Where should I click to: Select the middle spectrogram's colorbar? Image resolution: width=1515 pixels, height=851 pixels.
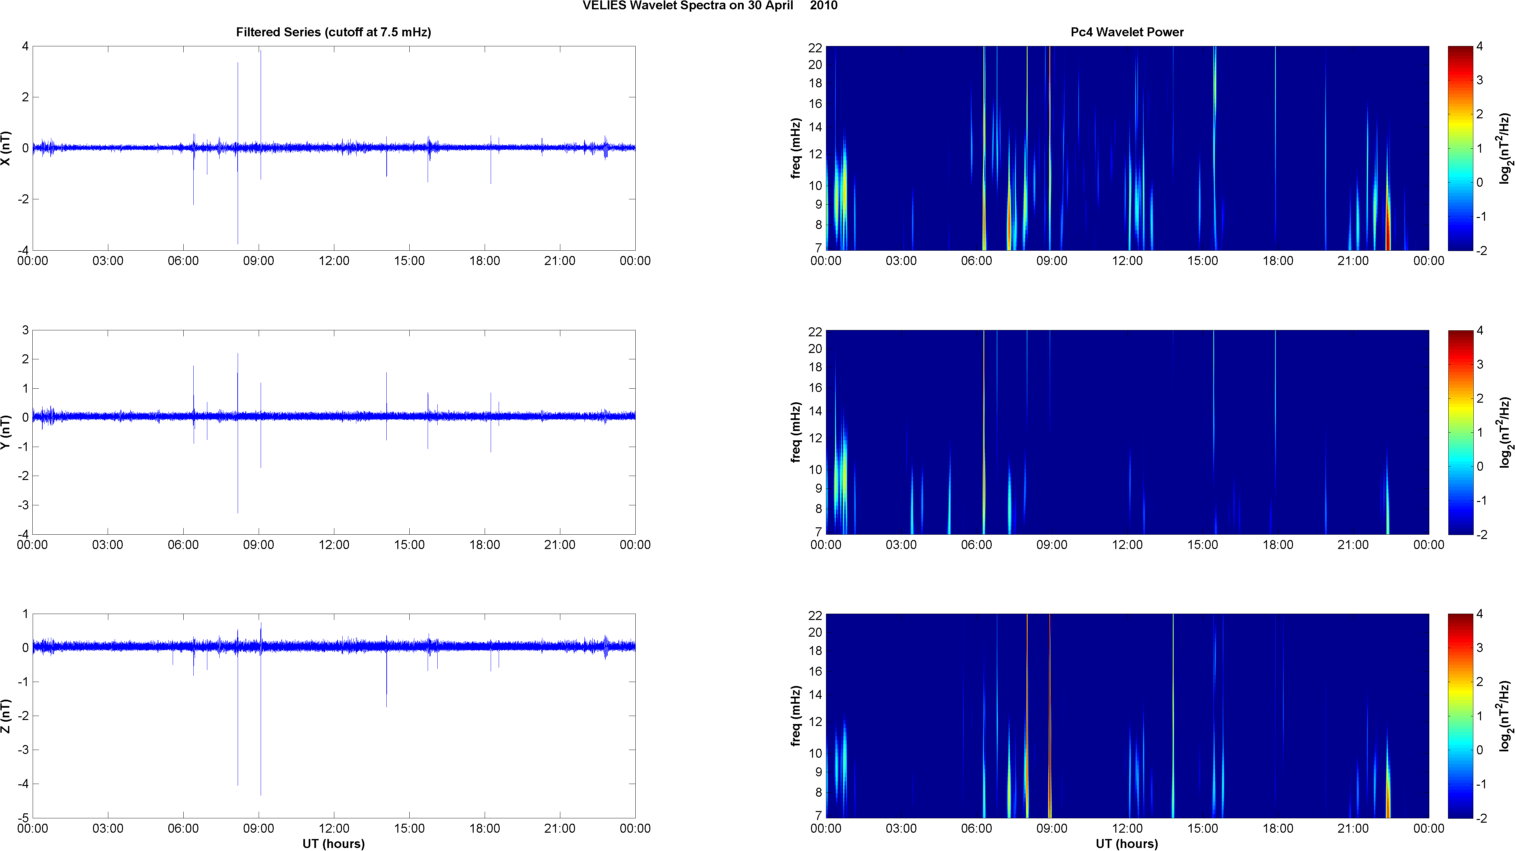click(1460, 432)
